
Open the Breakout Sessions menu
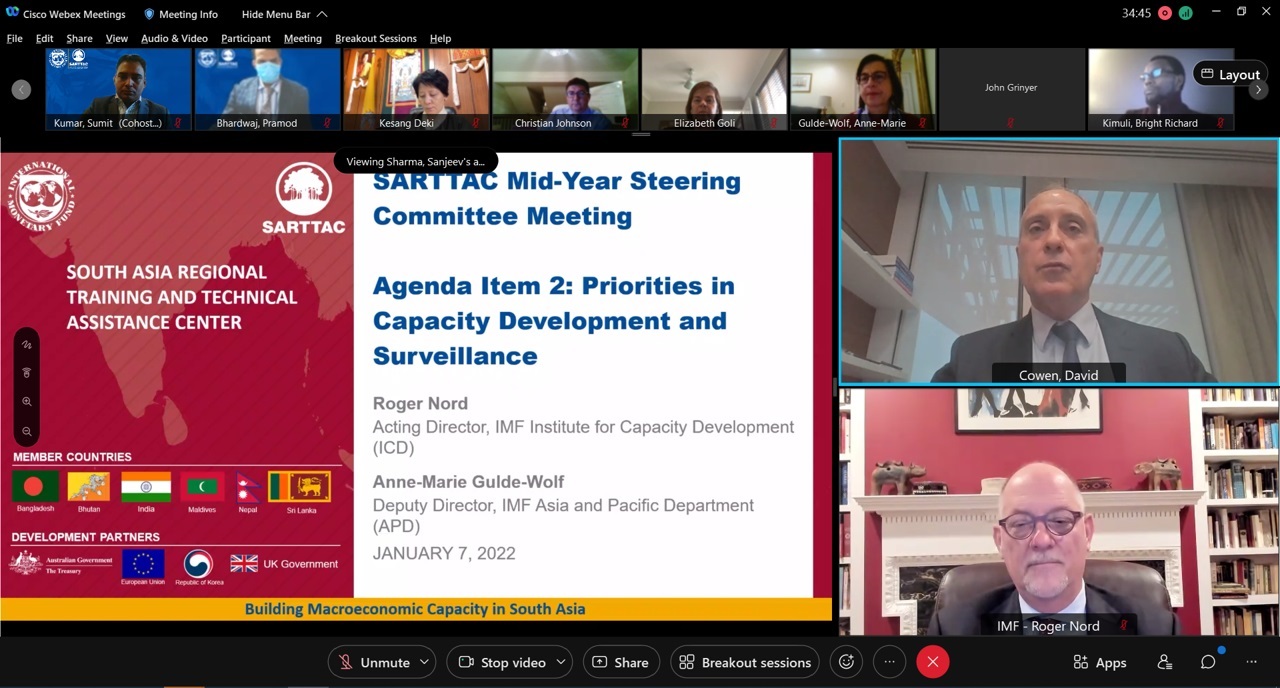pos(376,38)
